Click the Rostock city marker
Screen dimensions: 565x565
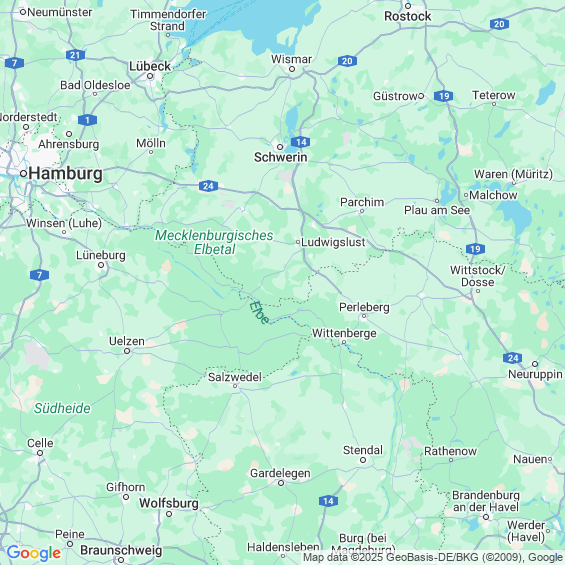tap(408, 6)
